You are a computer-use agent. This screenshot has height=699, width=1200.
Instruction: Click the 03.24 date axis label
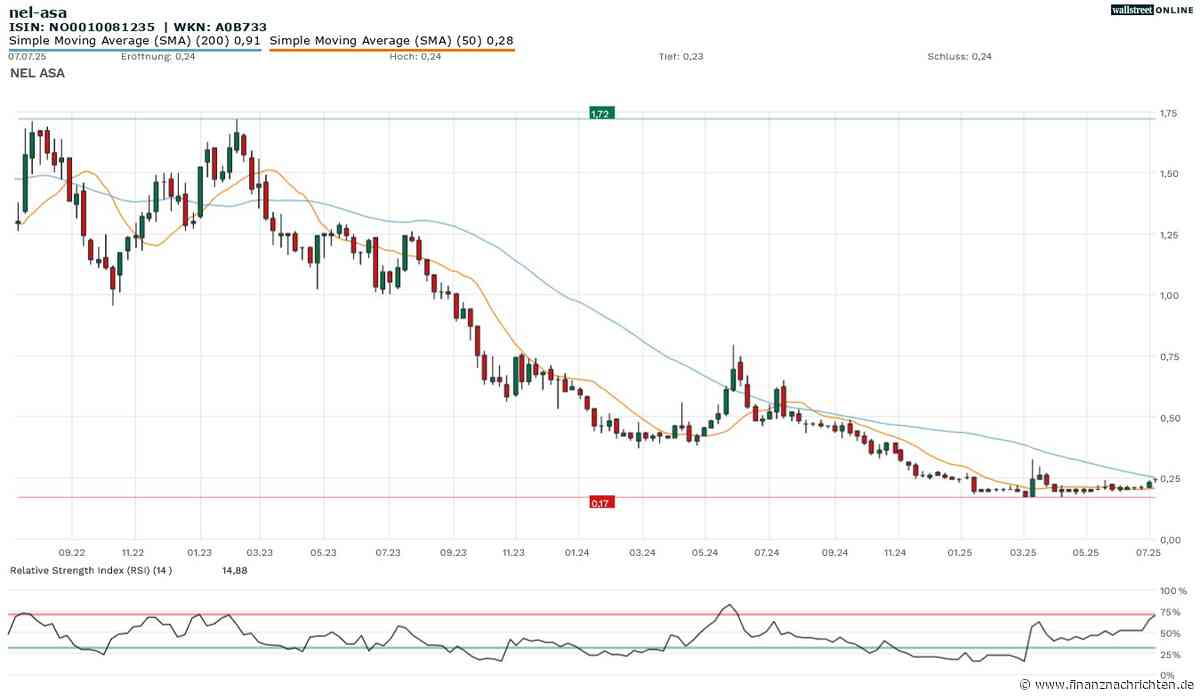pyautogui.click(x=642, y=552)
